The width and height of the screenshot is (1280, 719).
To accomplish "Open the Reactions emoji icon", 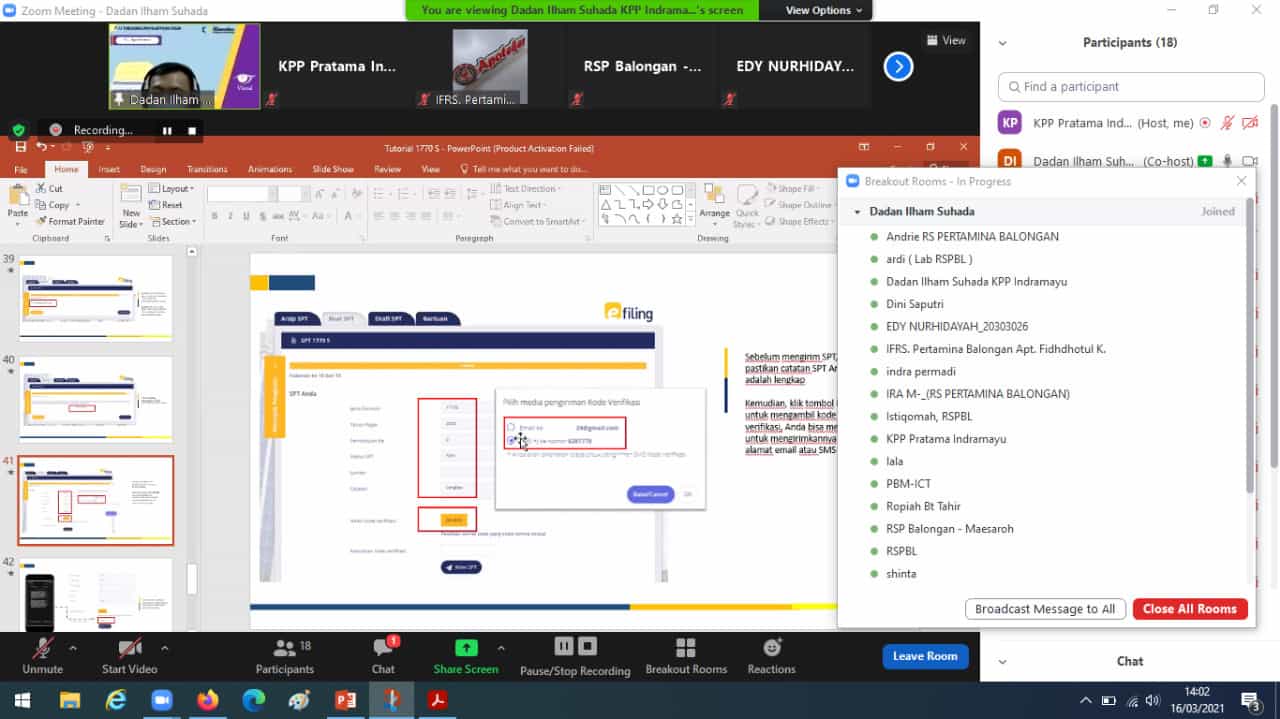I will pyautogui.click(x=771, y=648).
